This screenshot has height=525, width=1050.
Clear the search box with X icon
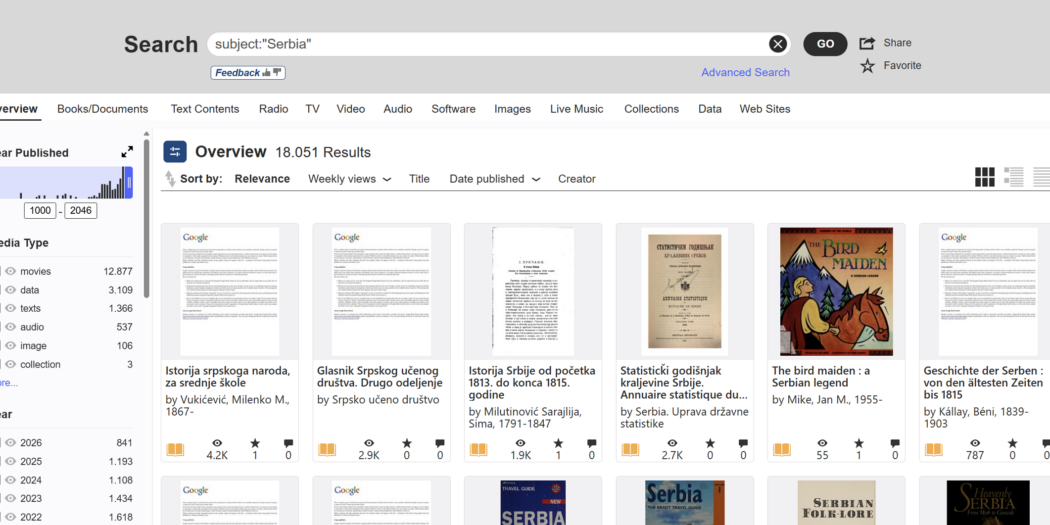[x=777, y=44]
